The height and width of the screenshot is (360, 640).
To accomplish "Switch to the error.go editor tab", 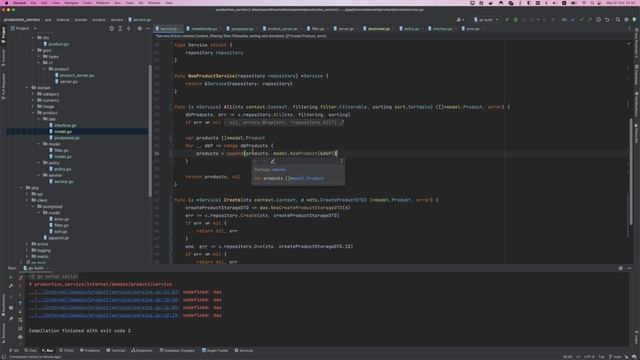I will pos(473,29).
